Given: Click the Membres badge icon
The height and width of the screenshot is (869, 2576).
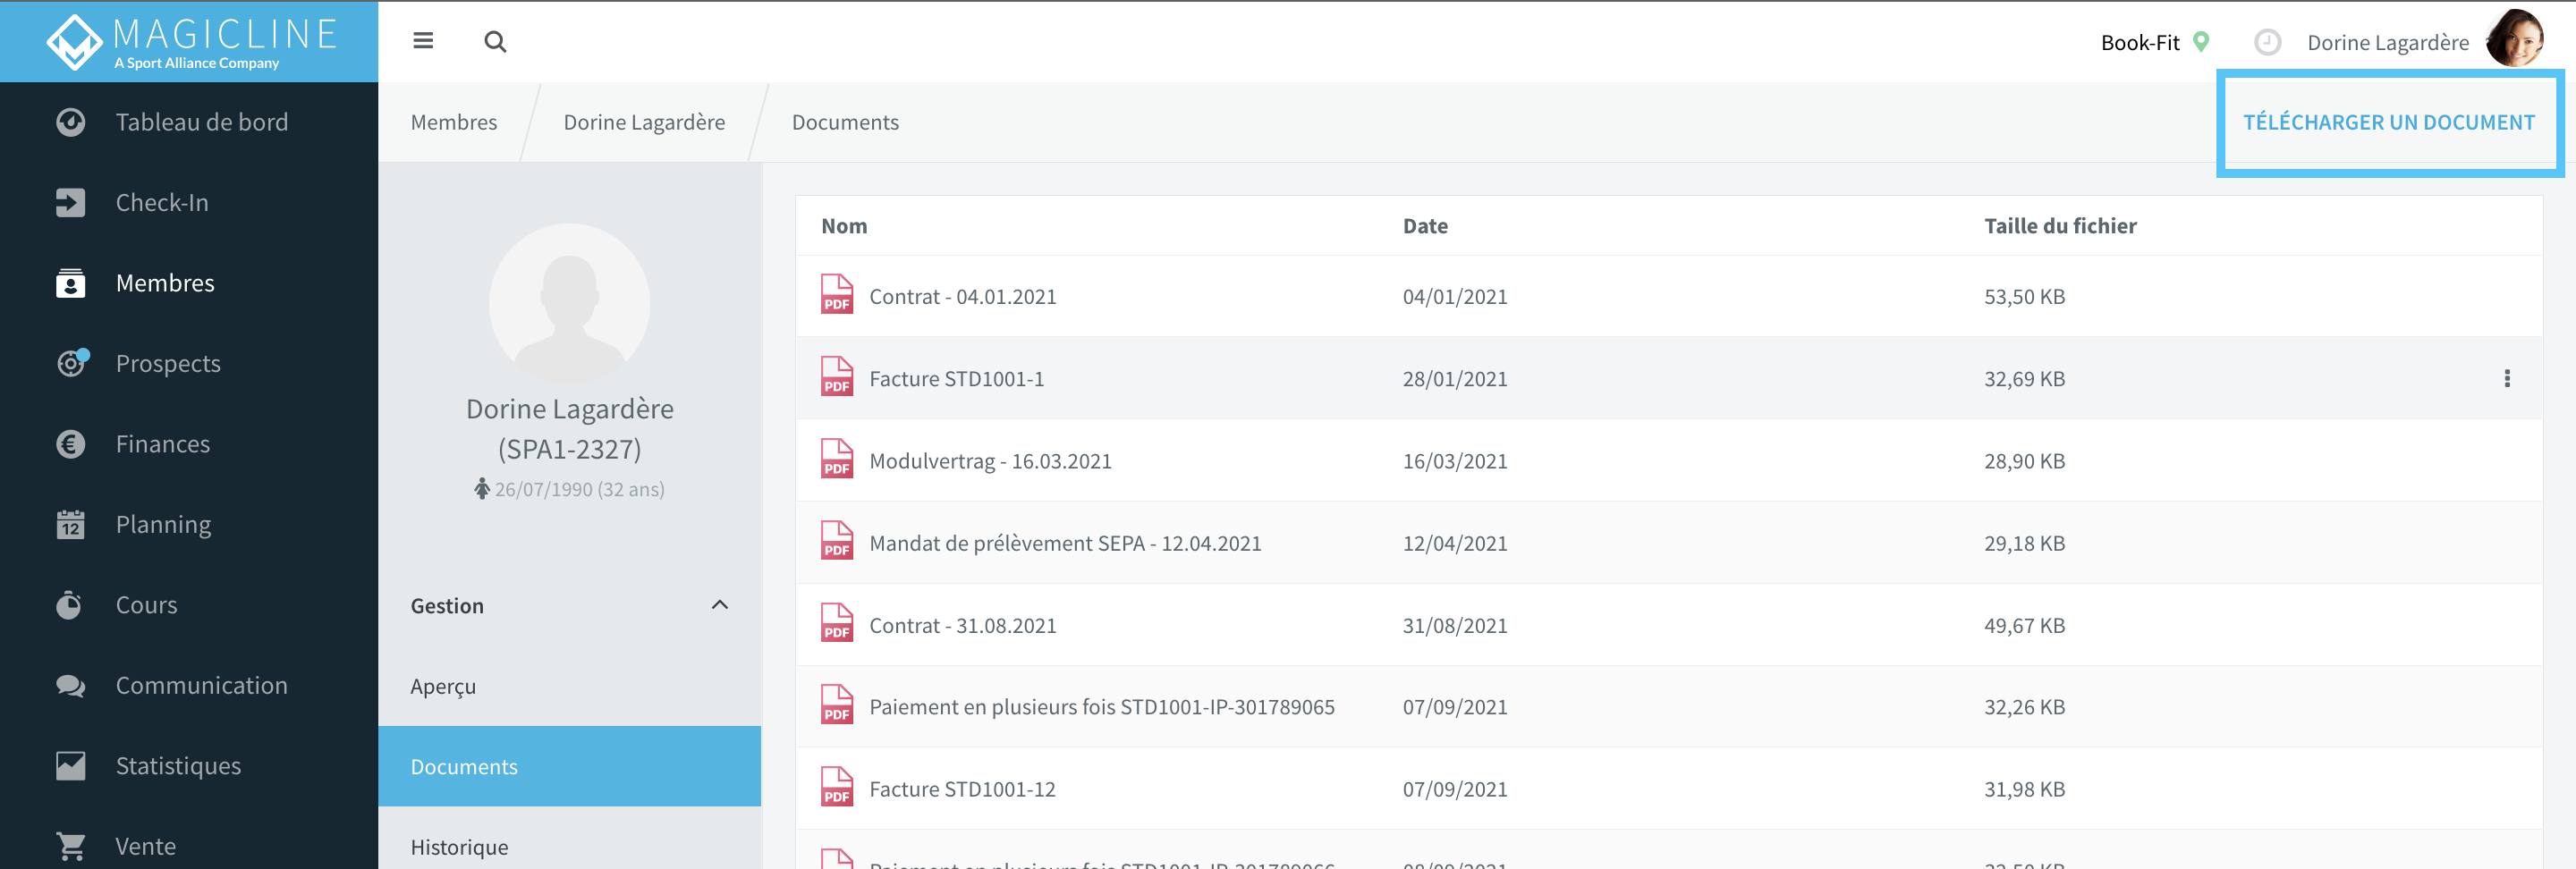Looking at the screenshot, I should [x=71, y=283].
